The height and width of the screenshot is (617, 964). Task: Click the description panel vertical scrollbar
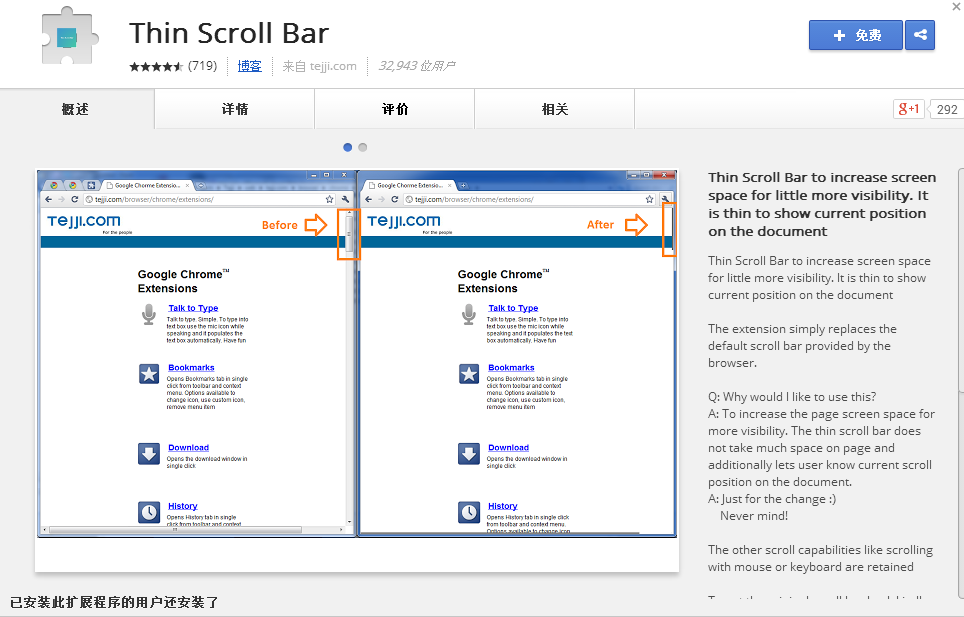click(960, 382)
